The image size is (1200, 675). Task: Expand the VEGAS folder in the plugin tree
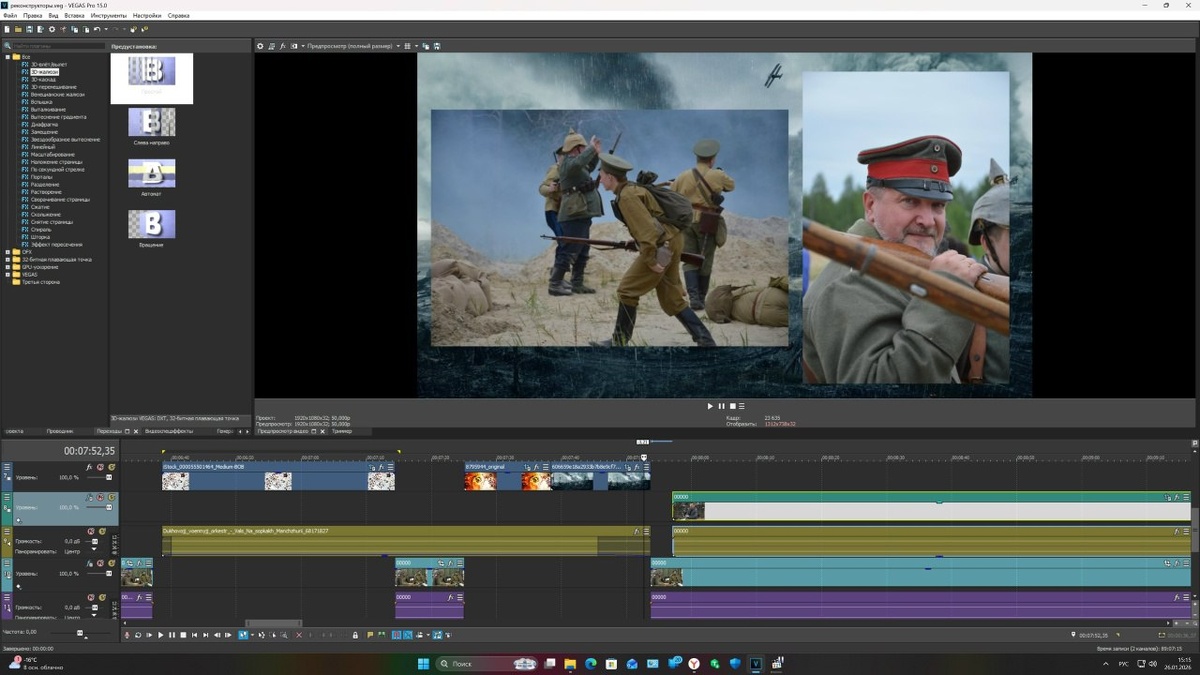tap(8, 274)
